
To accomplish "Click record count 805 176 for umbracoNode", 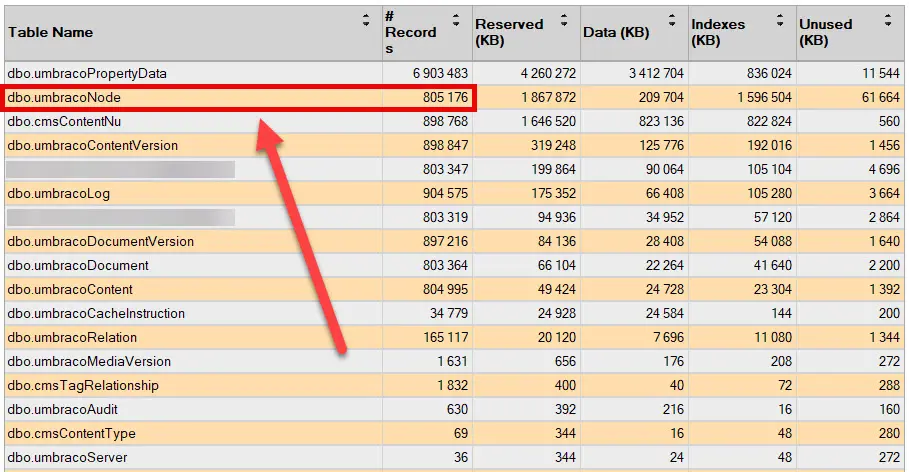I will [445, 97].
